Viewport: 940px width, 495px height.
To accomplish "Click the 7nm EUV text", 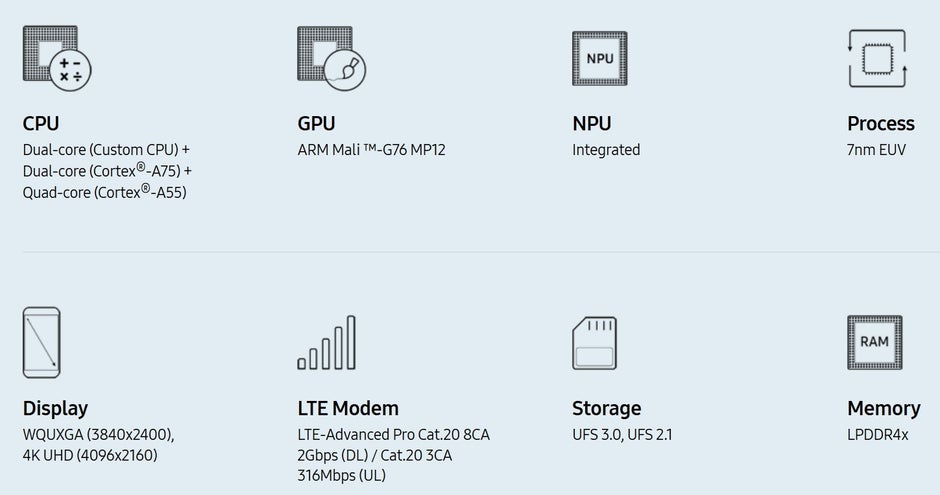I will pos(876,150).
